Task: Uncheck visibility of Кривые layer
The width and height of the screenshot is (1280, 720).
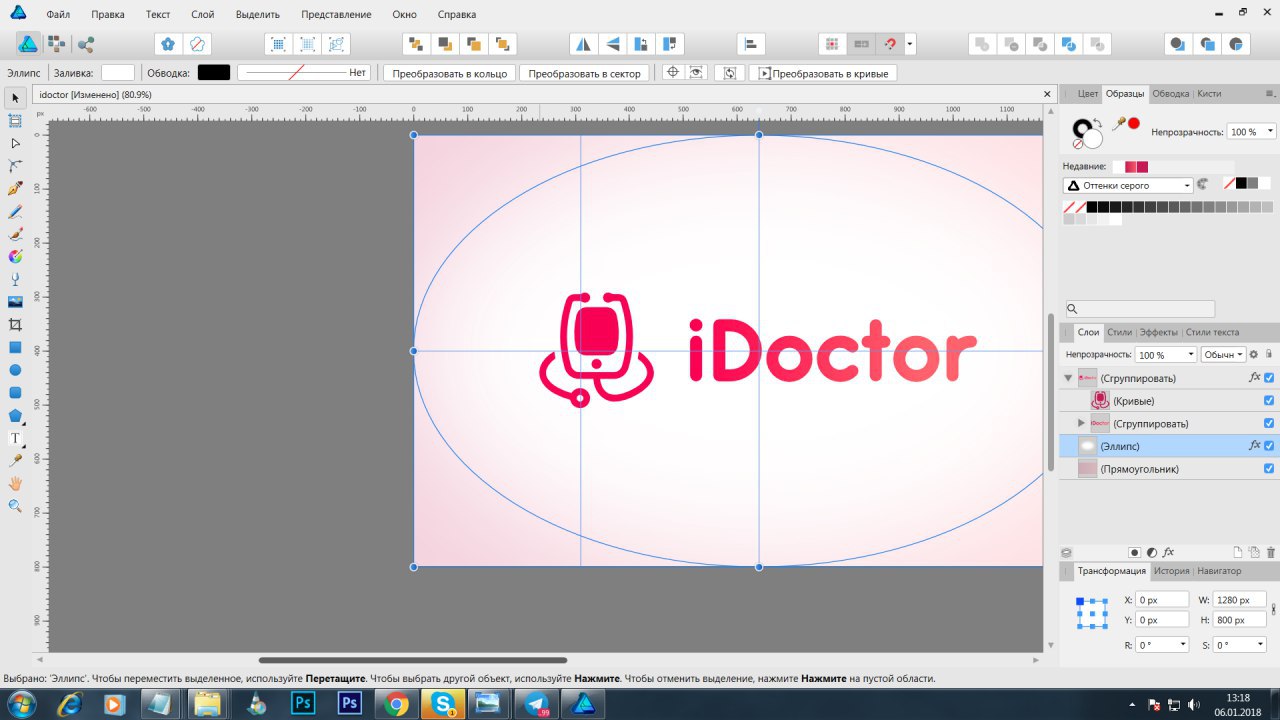Action: [1269, 401]
